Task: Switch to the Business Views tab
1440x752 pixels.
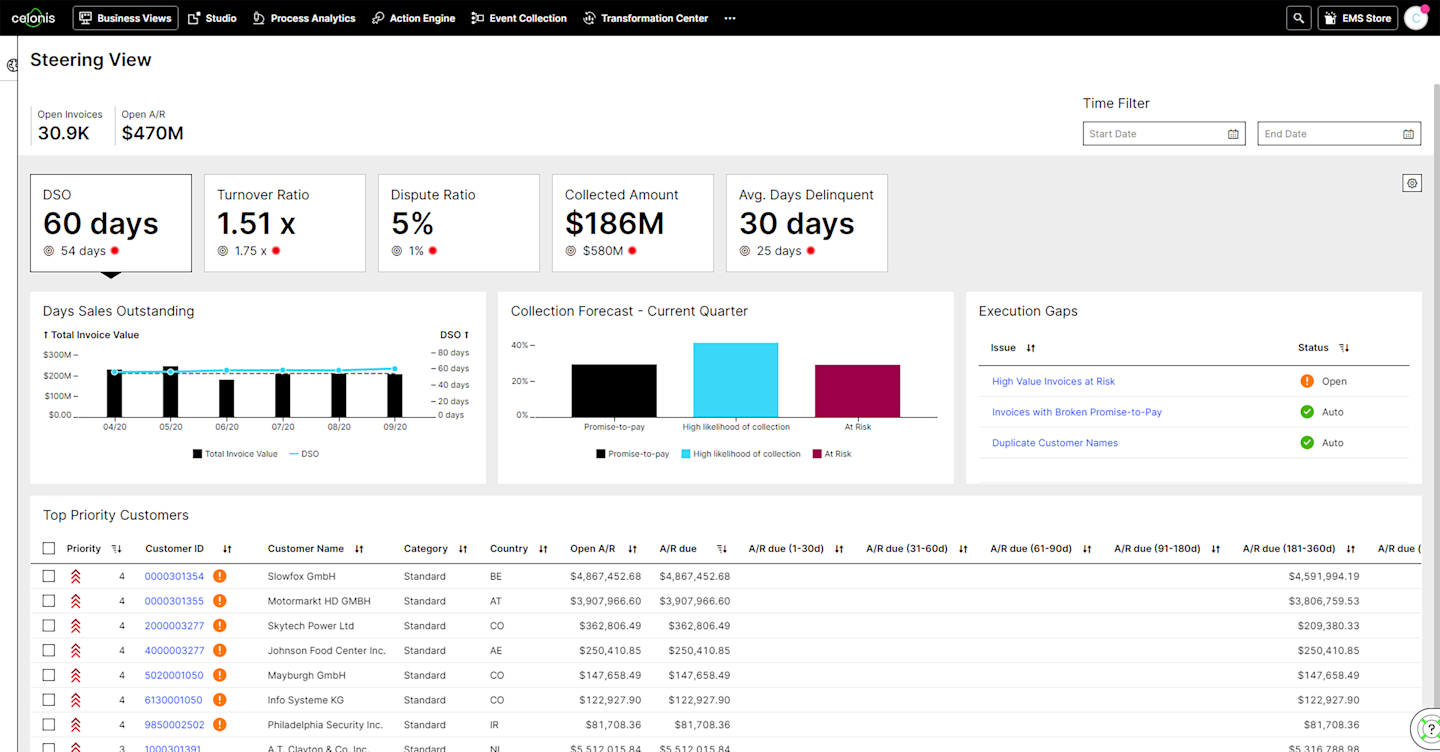Action: click(125, 18)
